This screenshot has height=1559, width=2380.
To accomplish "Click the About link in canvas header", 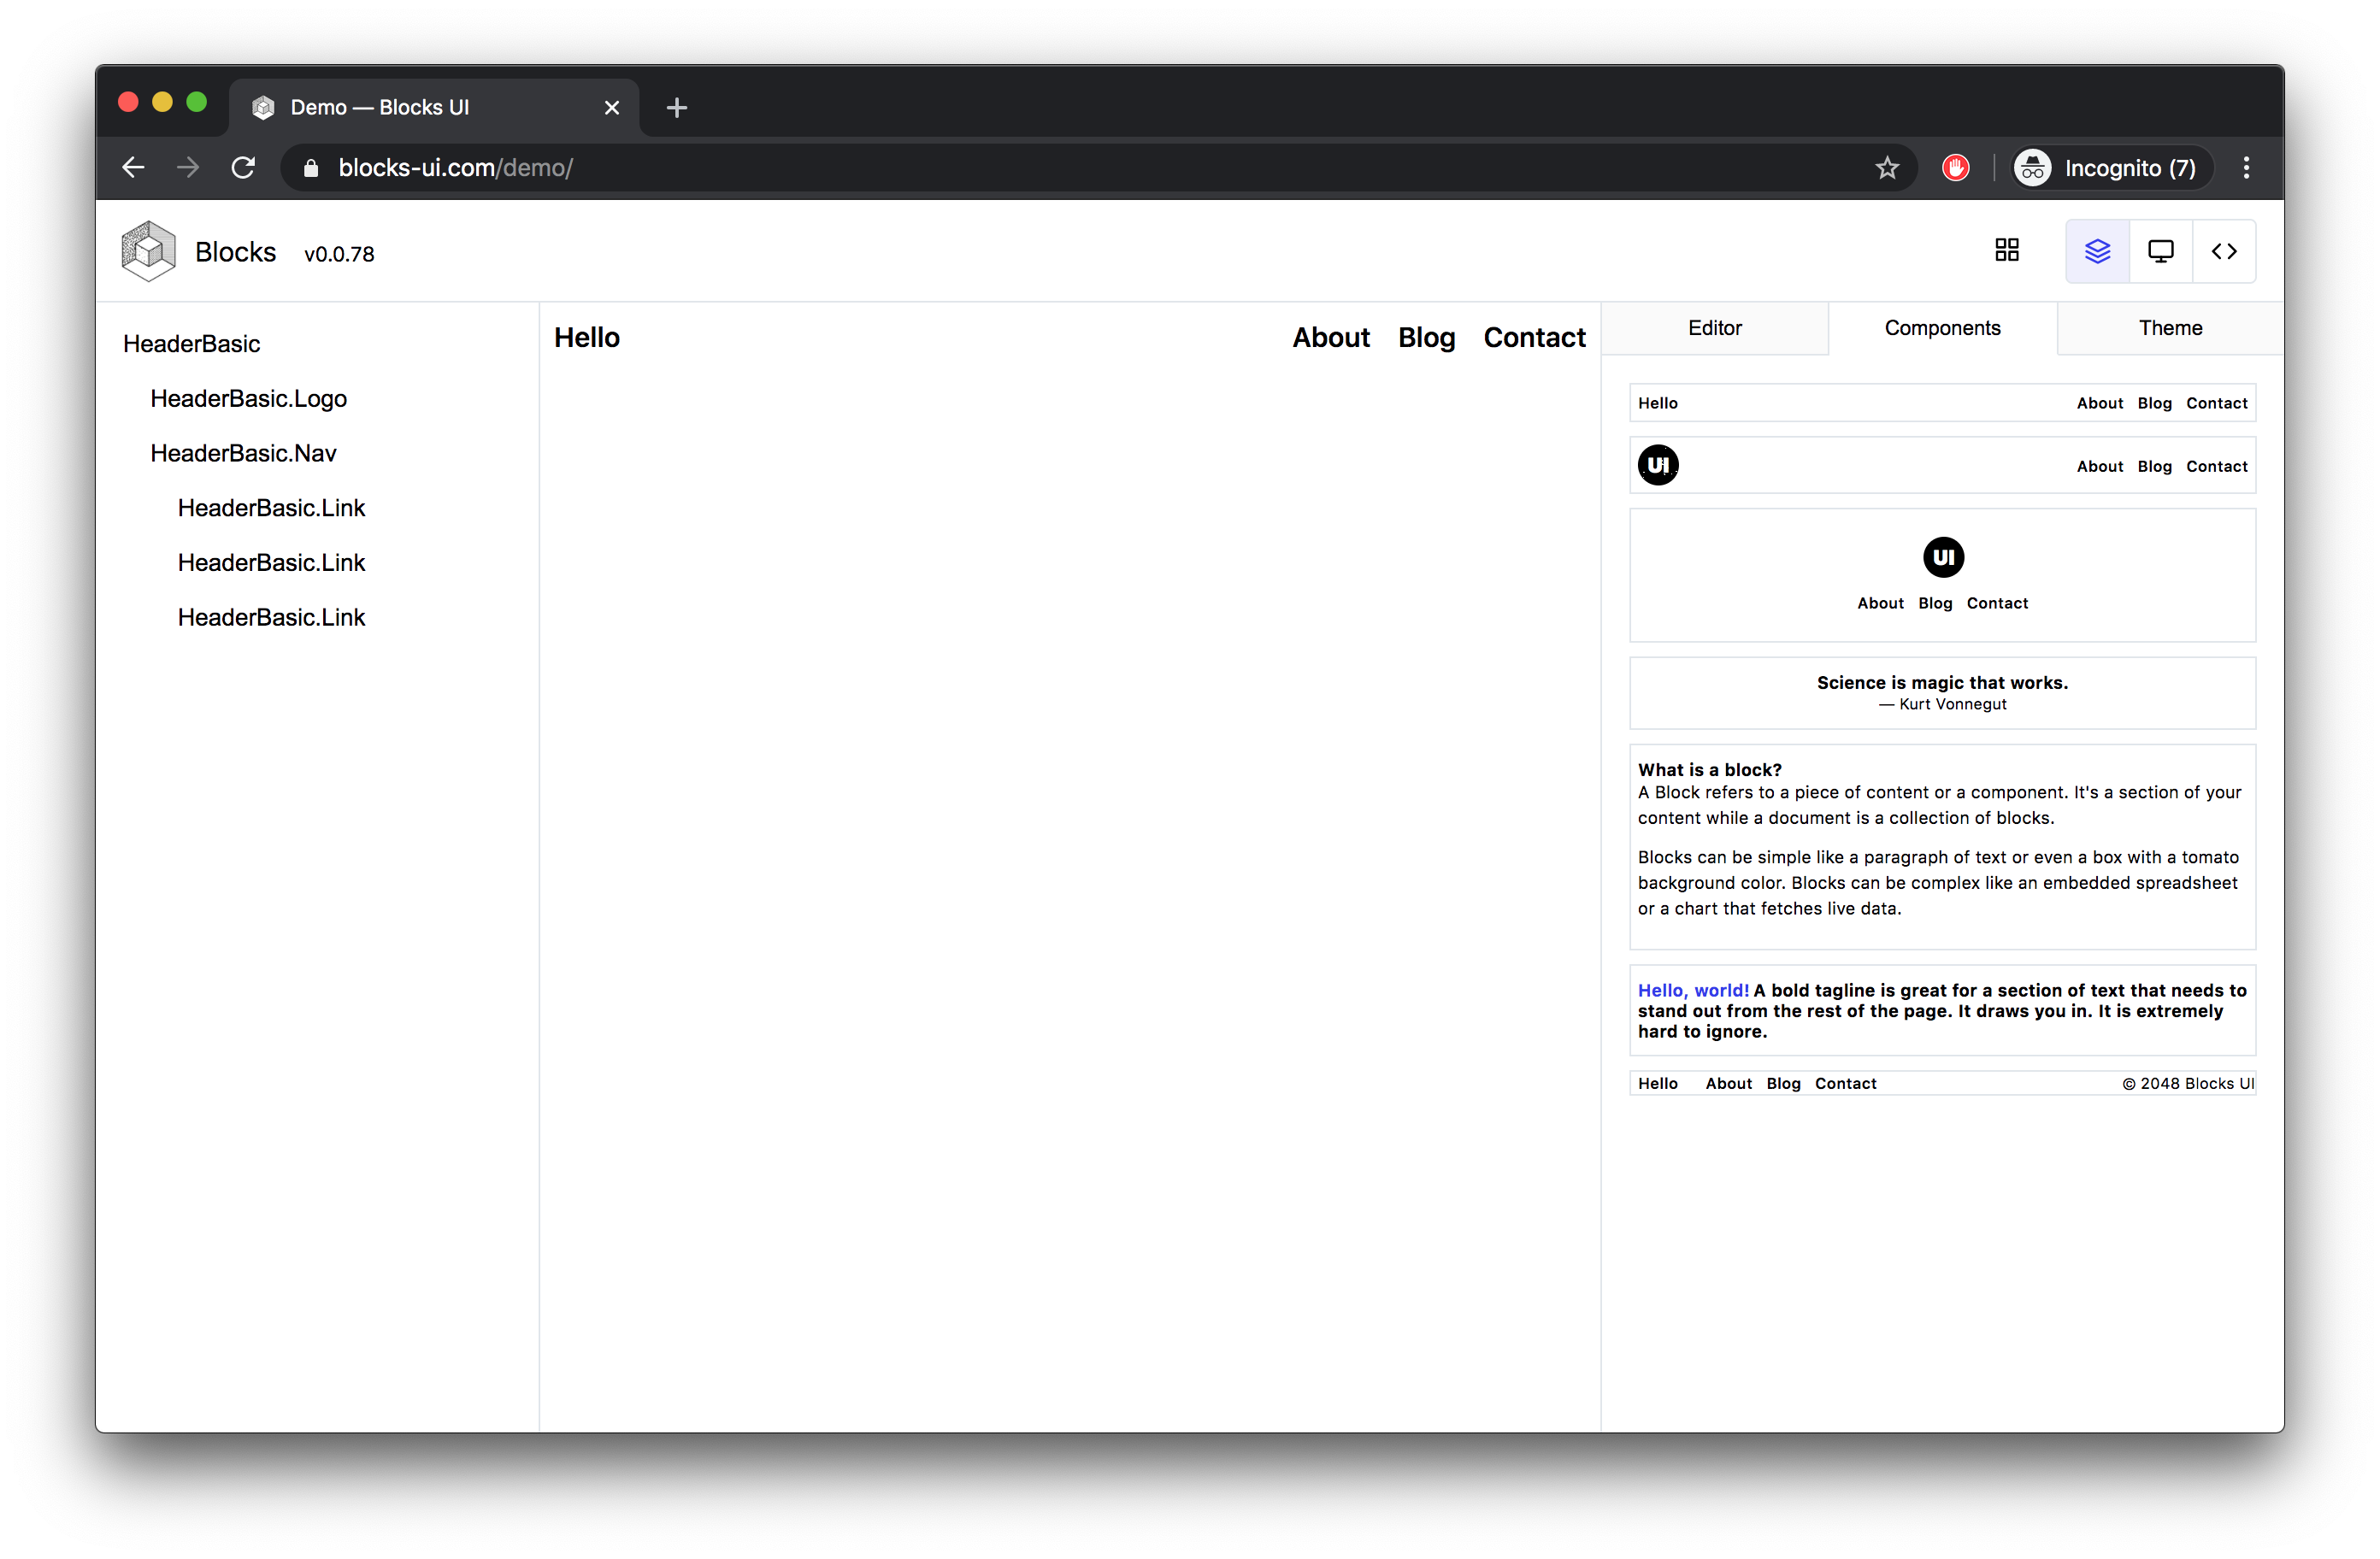I will click(x=1330, y=338).
